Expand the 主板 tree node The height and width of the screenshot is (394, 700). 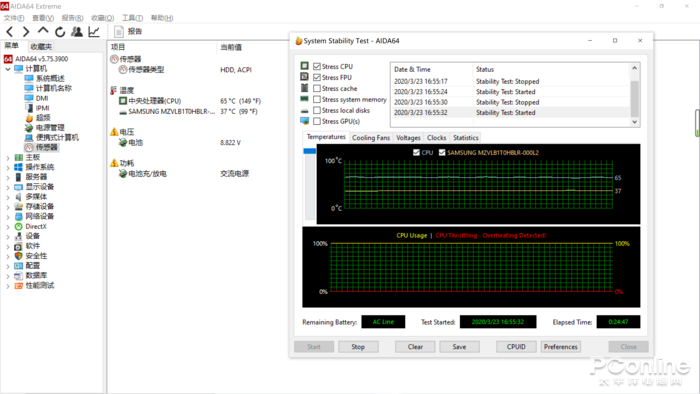point(8,158)
